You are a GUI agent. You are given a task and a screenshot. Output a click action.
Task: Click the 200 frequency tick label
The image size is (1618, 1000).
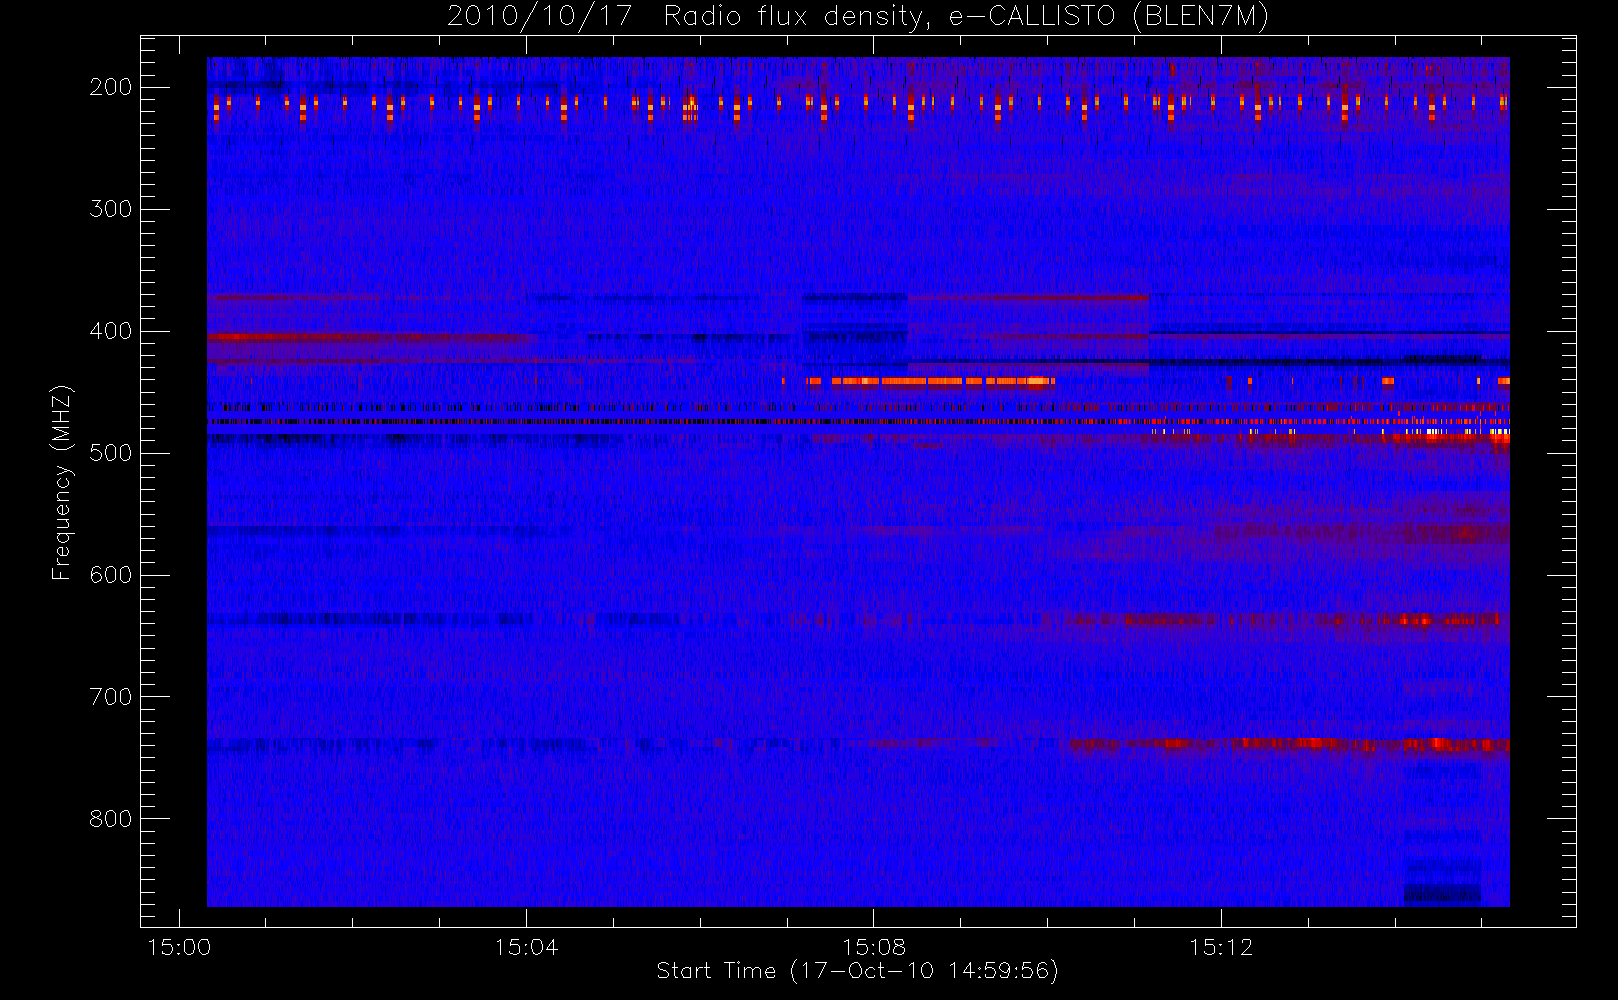pos(110,87)
